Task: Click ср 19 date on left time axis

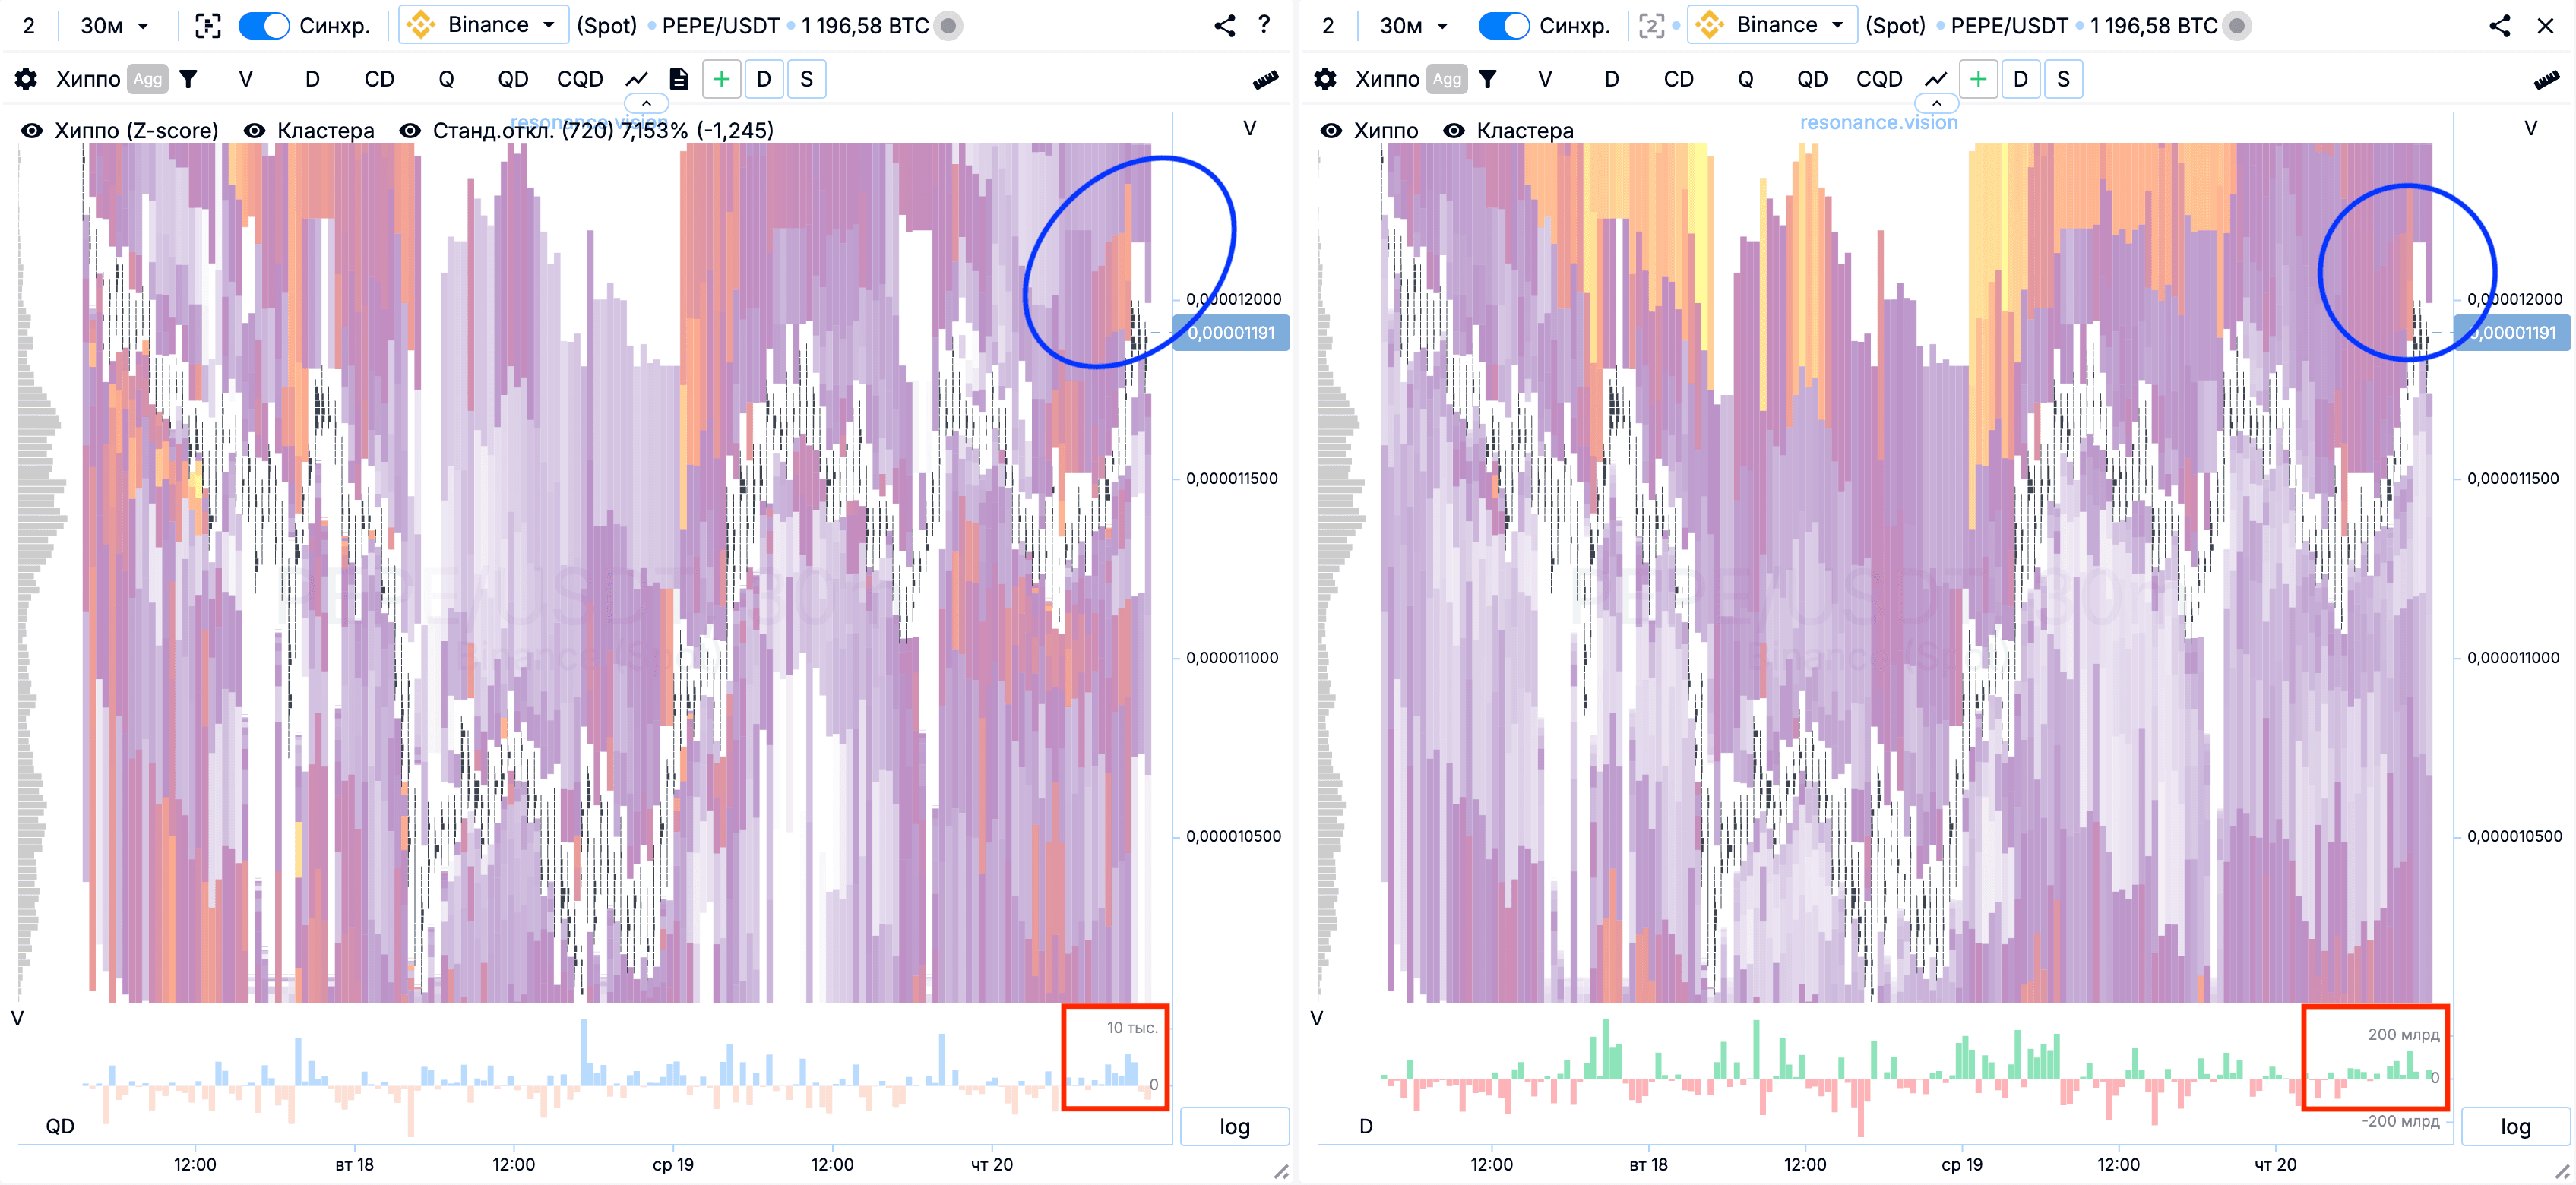Action: point(673,1164)
